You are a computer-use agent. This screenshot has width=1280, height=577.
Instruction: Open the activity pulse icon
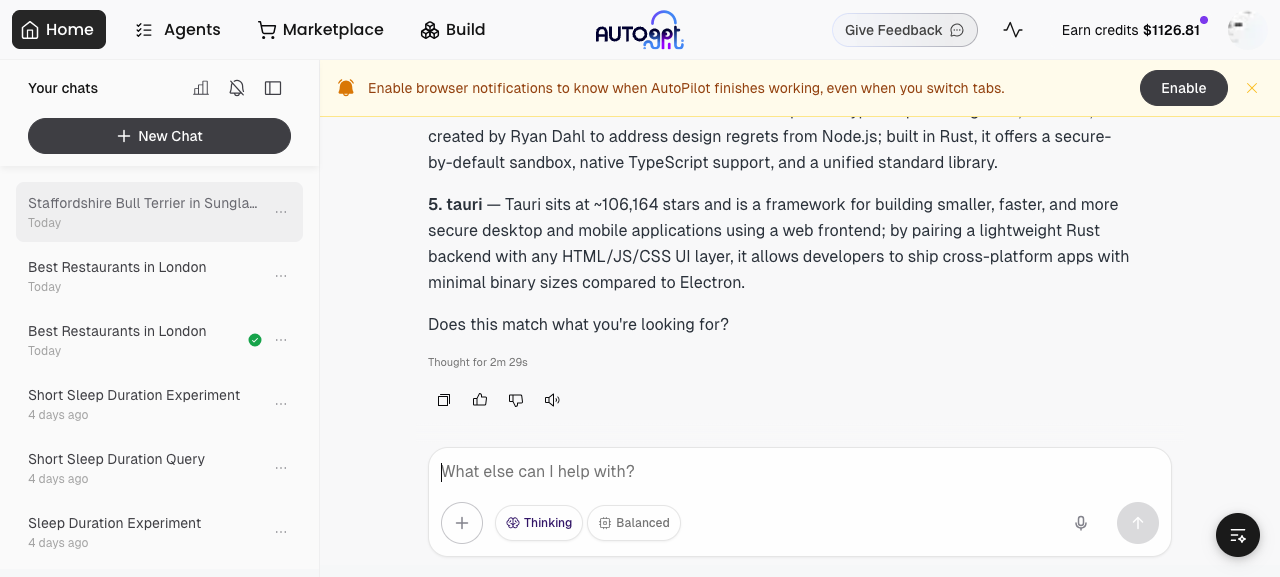click(1013, 30)
